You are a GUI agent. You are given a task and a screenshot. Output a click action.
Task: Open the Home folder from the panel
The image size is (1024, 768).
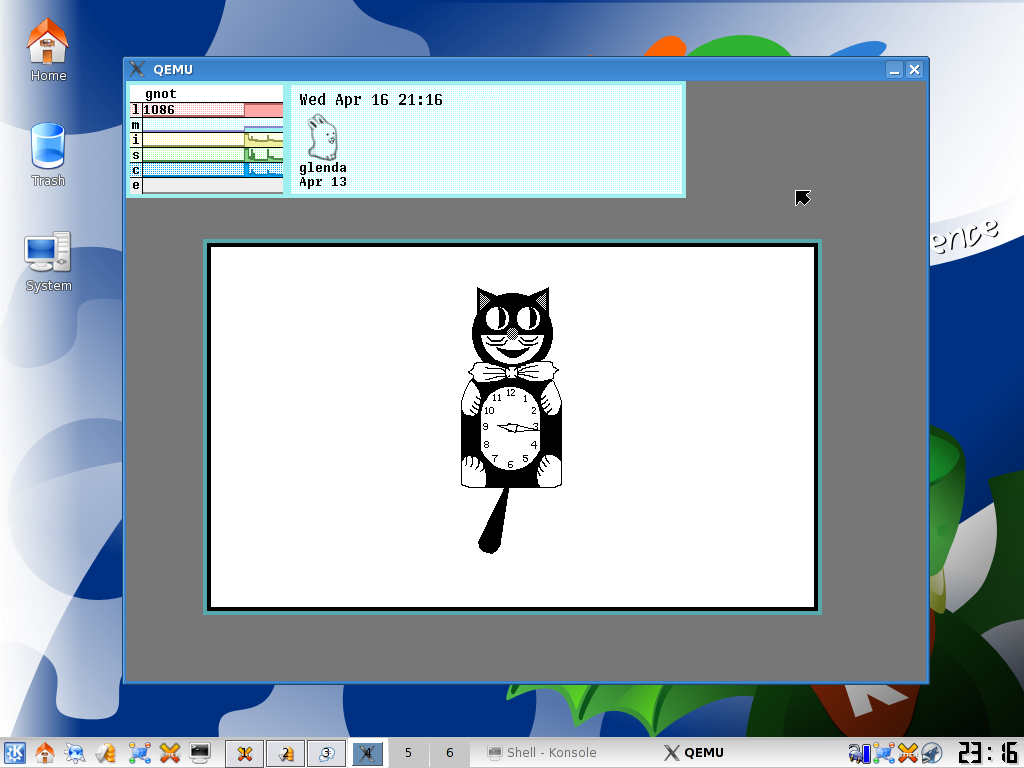coord(44,753)
